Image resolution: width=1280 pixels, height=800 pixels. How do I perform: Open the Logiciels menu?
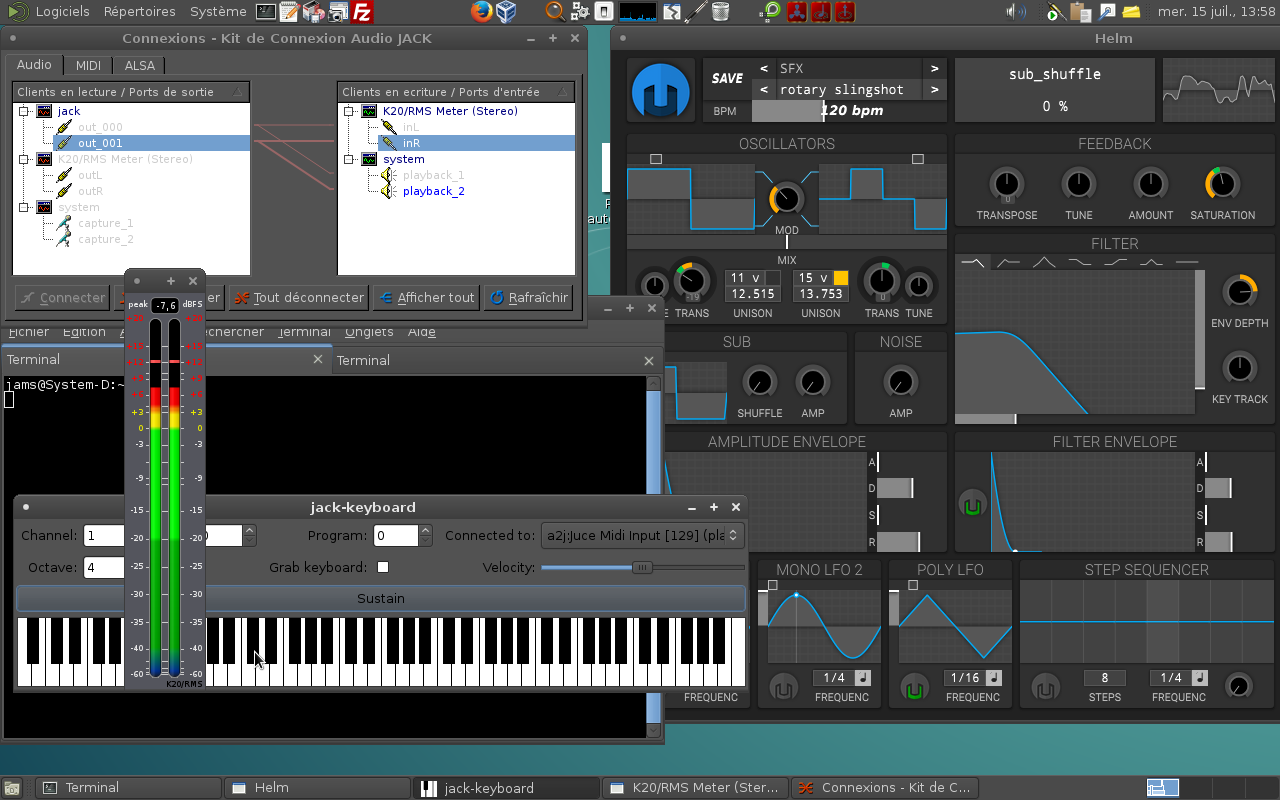(x=62, y=12)
